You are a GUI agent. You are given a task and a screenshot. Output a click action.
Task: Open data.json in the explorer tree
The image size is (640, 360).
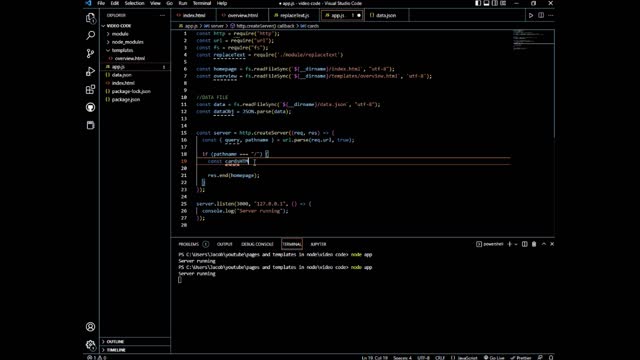coord(135,75)
